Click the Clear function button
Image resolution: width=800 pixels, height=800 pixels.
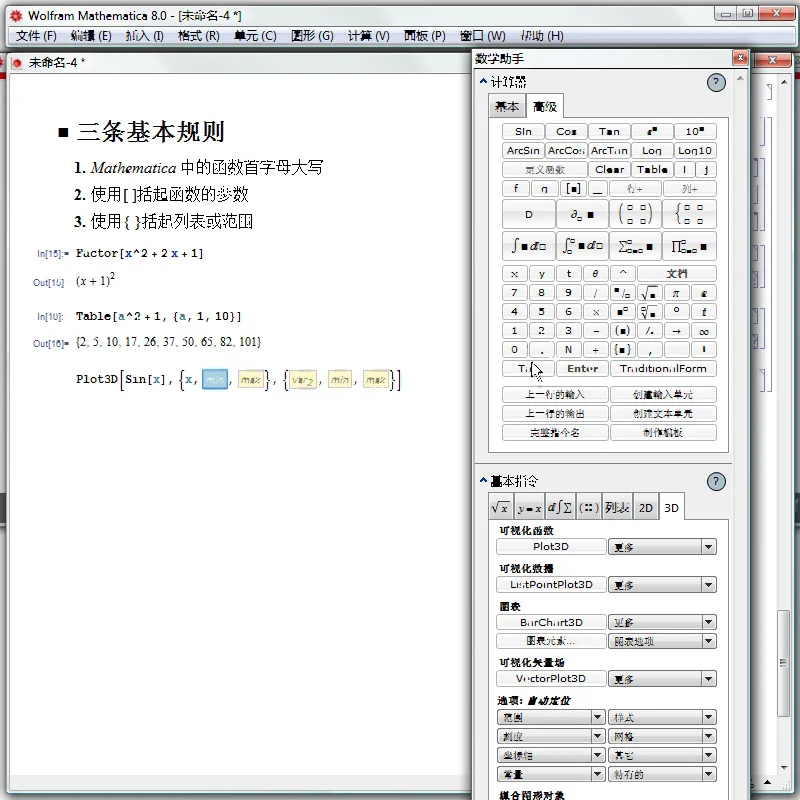pyautogui.click(x=609, y=169)
